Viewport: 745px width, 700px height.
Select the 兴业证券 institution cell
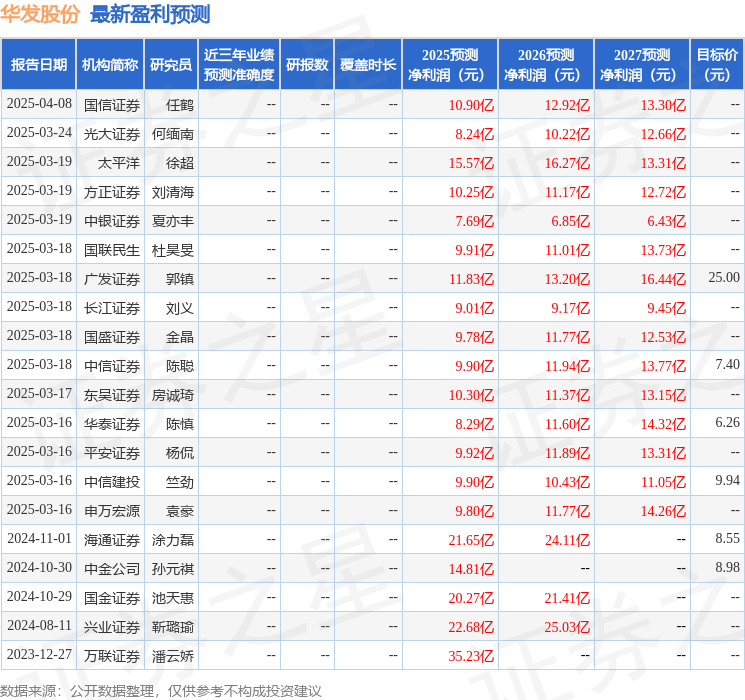pos(112,627)
